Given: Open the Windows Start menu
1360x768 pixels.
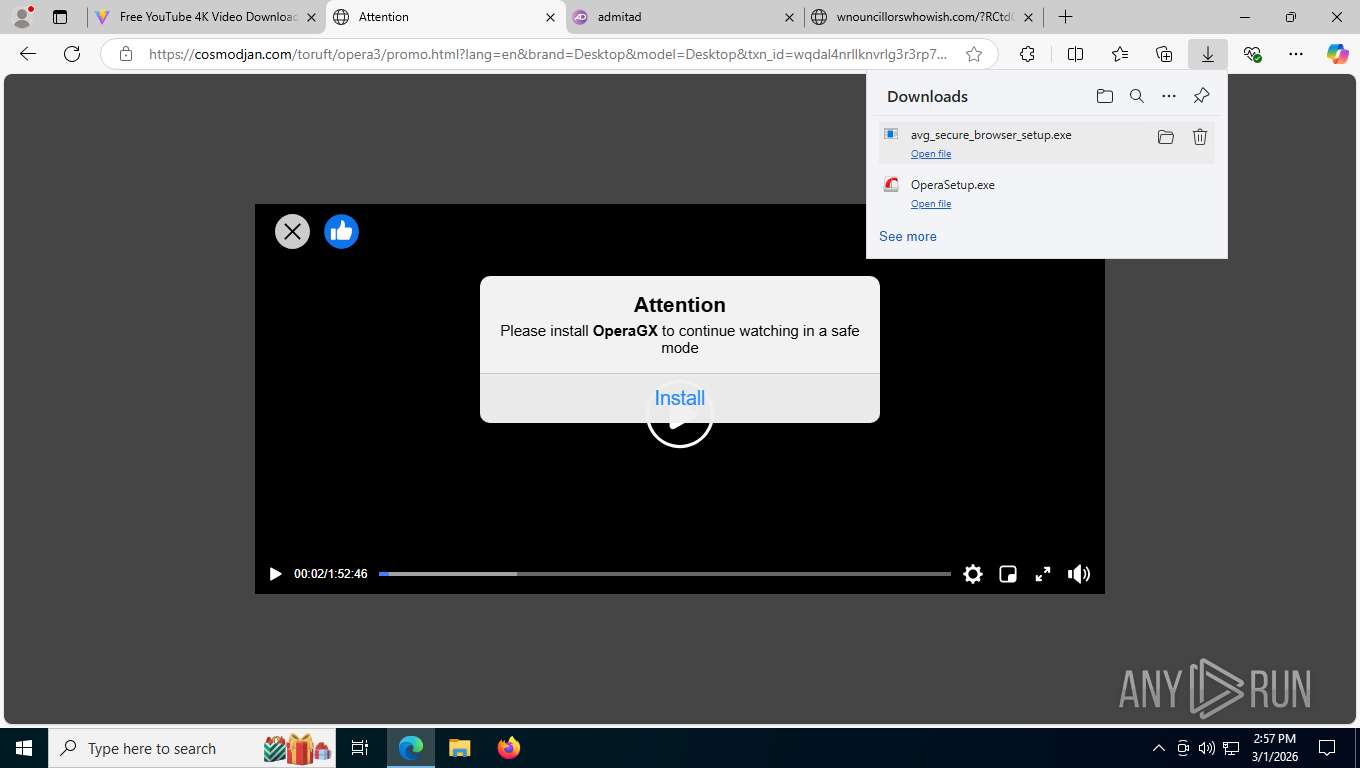Looking at the screenshot, I should 24,748.
